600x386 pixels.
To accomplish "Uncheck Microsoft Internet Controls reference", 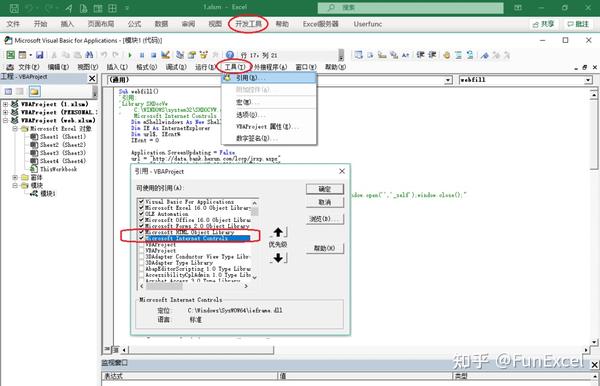I will click(141, 238).
